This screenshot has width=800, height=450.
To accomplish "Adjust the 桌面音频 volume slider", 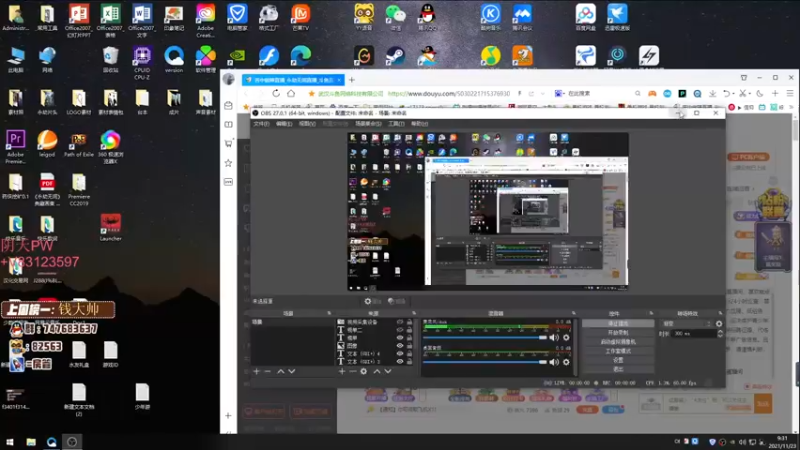I will (x=485, y=362).
